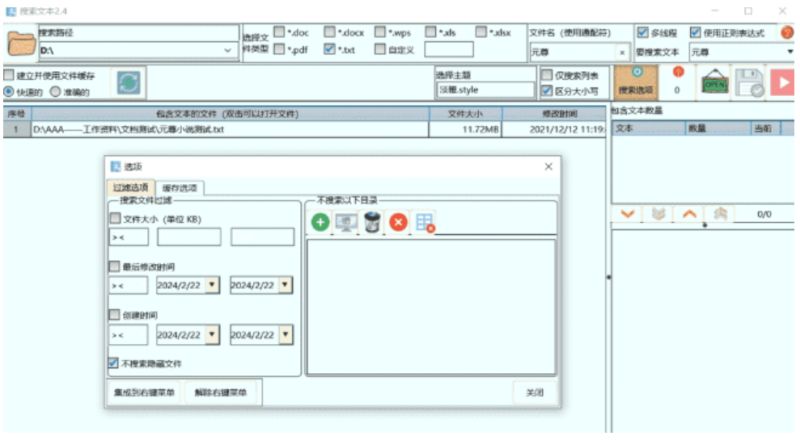This screenshot has width=800, height=440.
Task: Click the first file size value field
Action: [189, 237]
